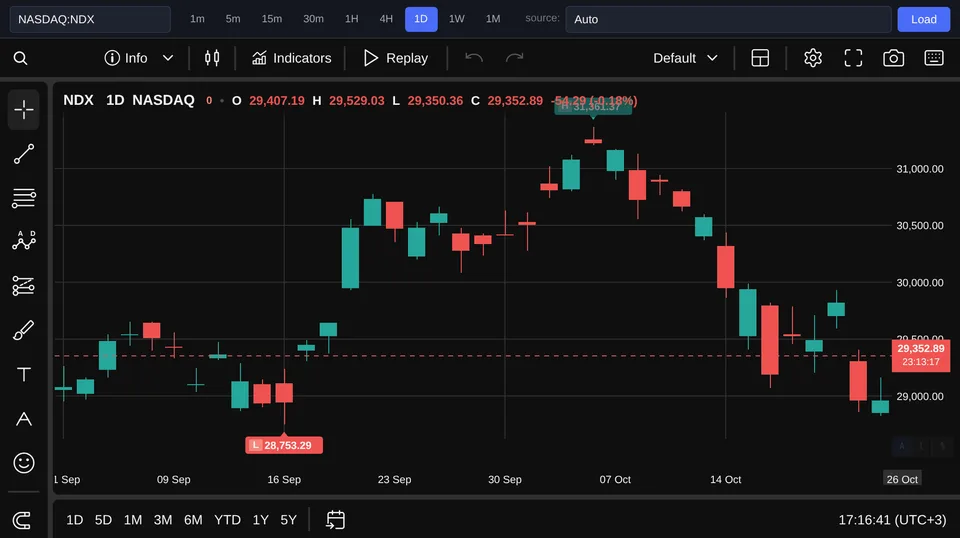Open the Default template dropdown
This screenshot has width=960, height=538.
click(685, 58)
